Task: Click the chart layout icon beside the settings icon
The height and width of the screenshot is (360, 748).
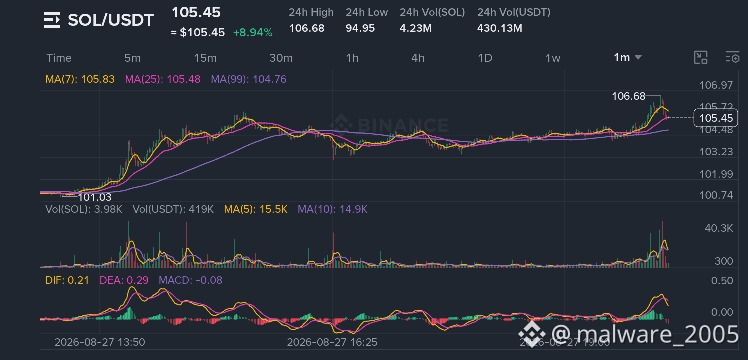Action: (700, 58)
